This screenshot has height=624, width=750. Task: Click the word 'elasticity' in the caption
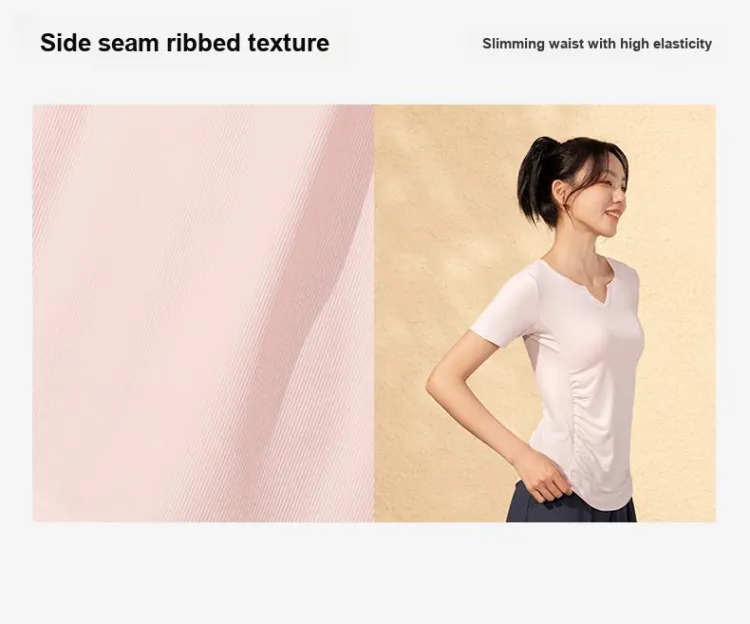[683, 44]
